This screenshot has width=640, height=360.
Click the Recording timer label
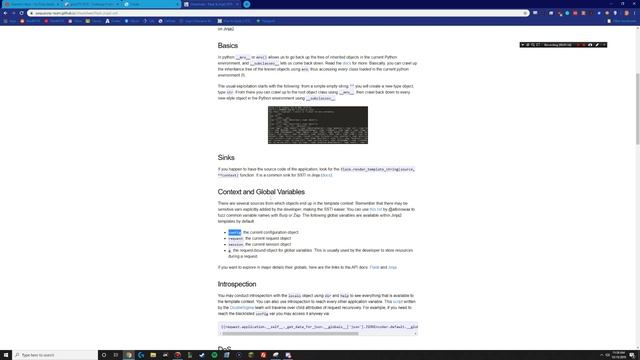pos(558,45)
